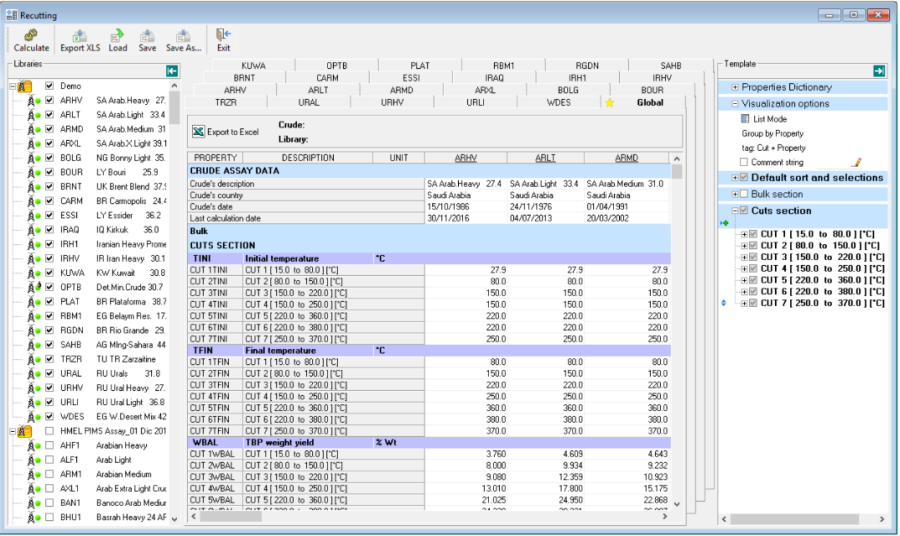Expand the CUT 5 node

744,280
